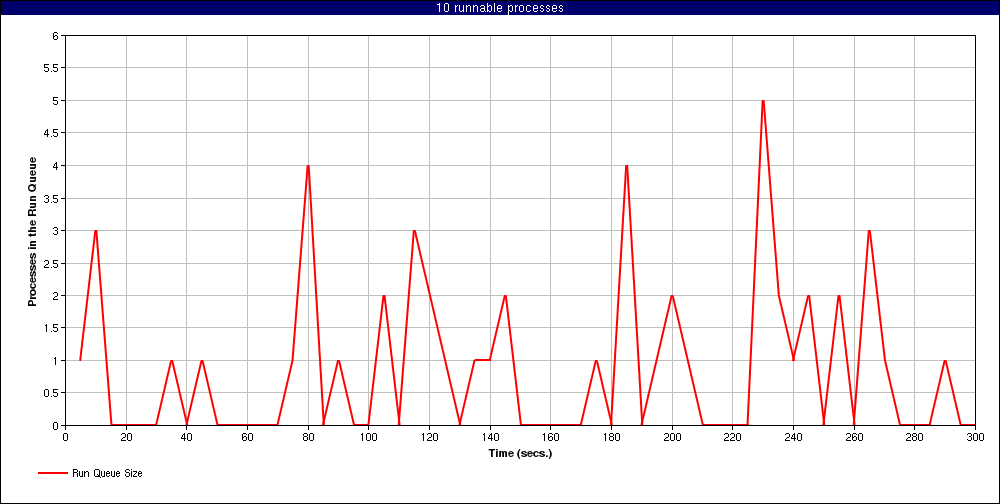The image size is (1000, 504).
Task: Click the y-axis label '3.5'
Action: (52, 198)
